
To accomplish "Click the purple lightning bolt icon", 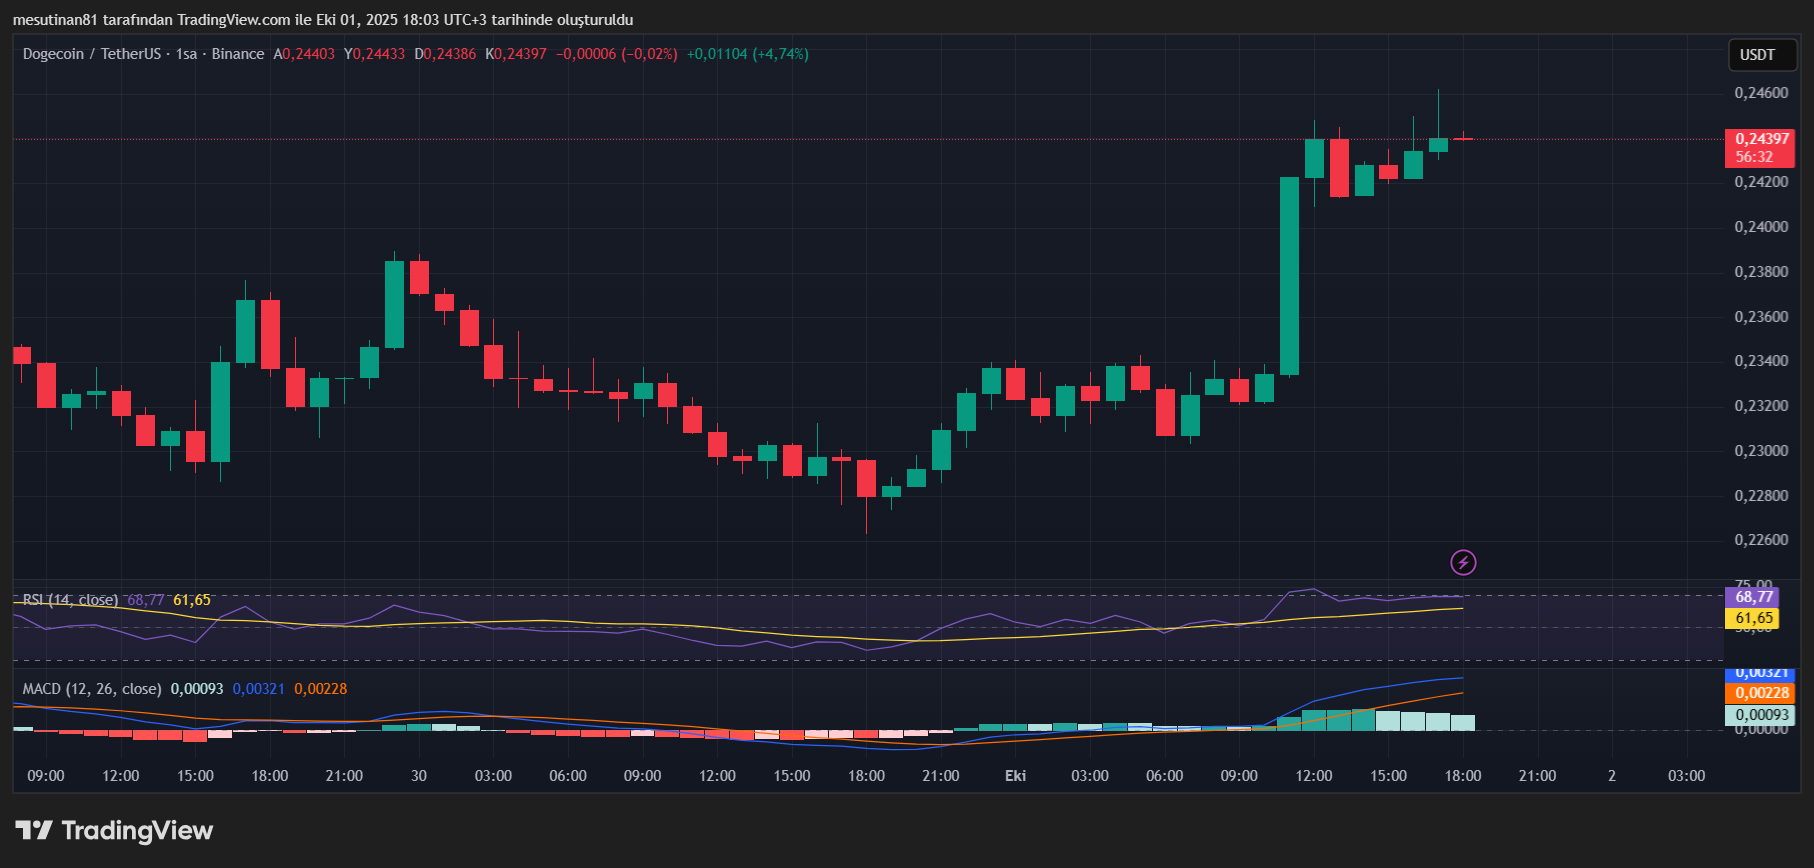I will click(1463, 562).
